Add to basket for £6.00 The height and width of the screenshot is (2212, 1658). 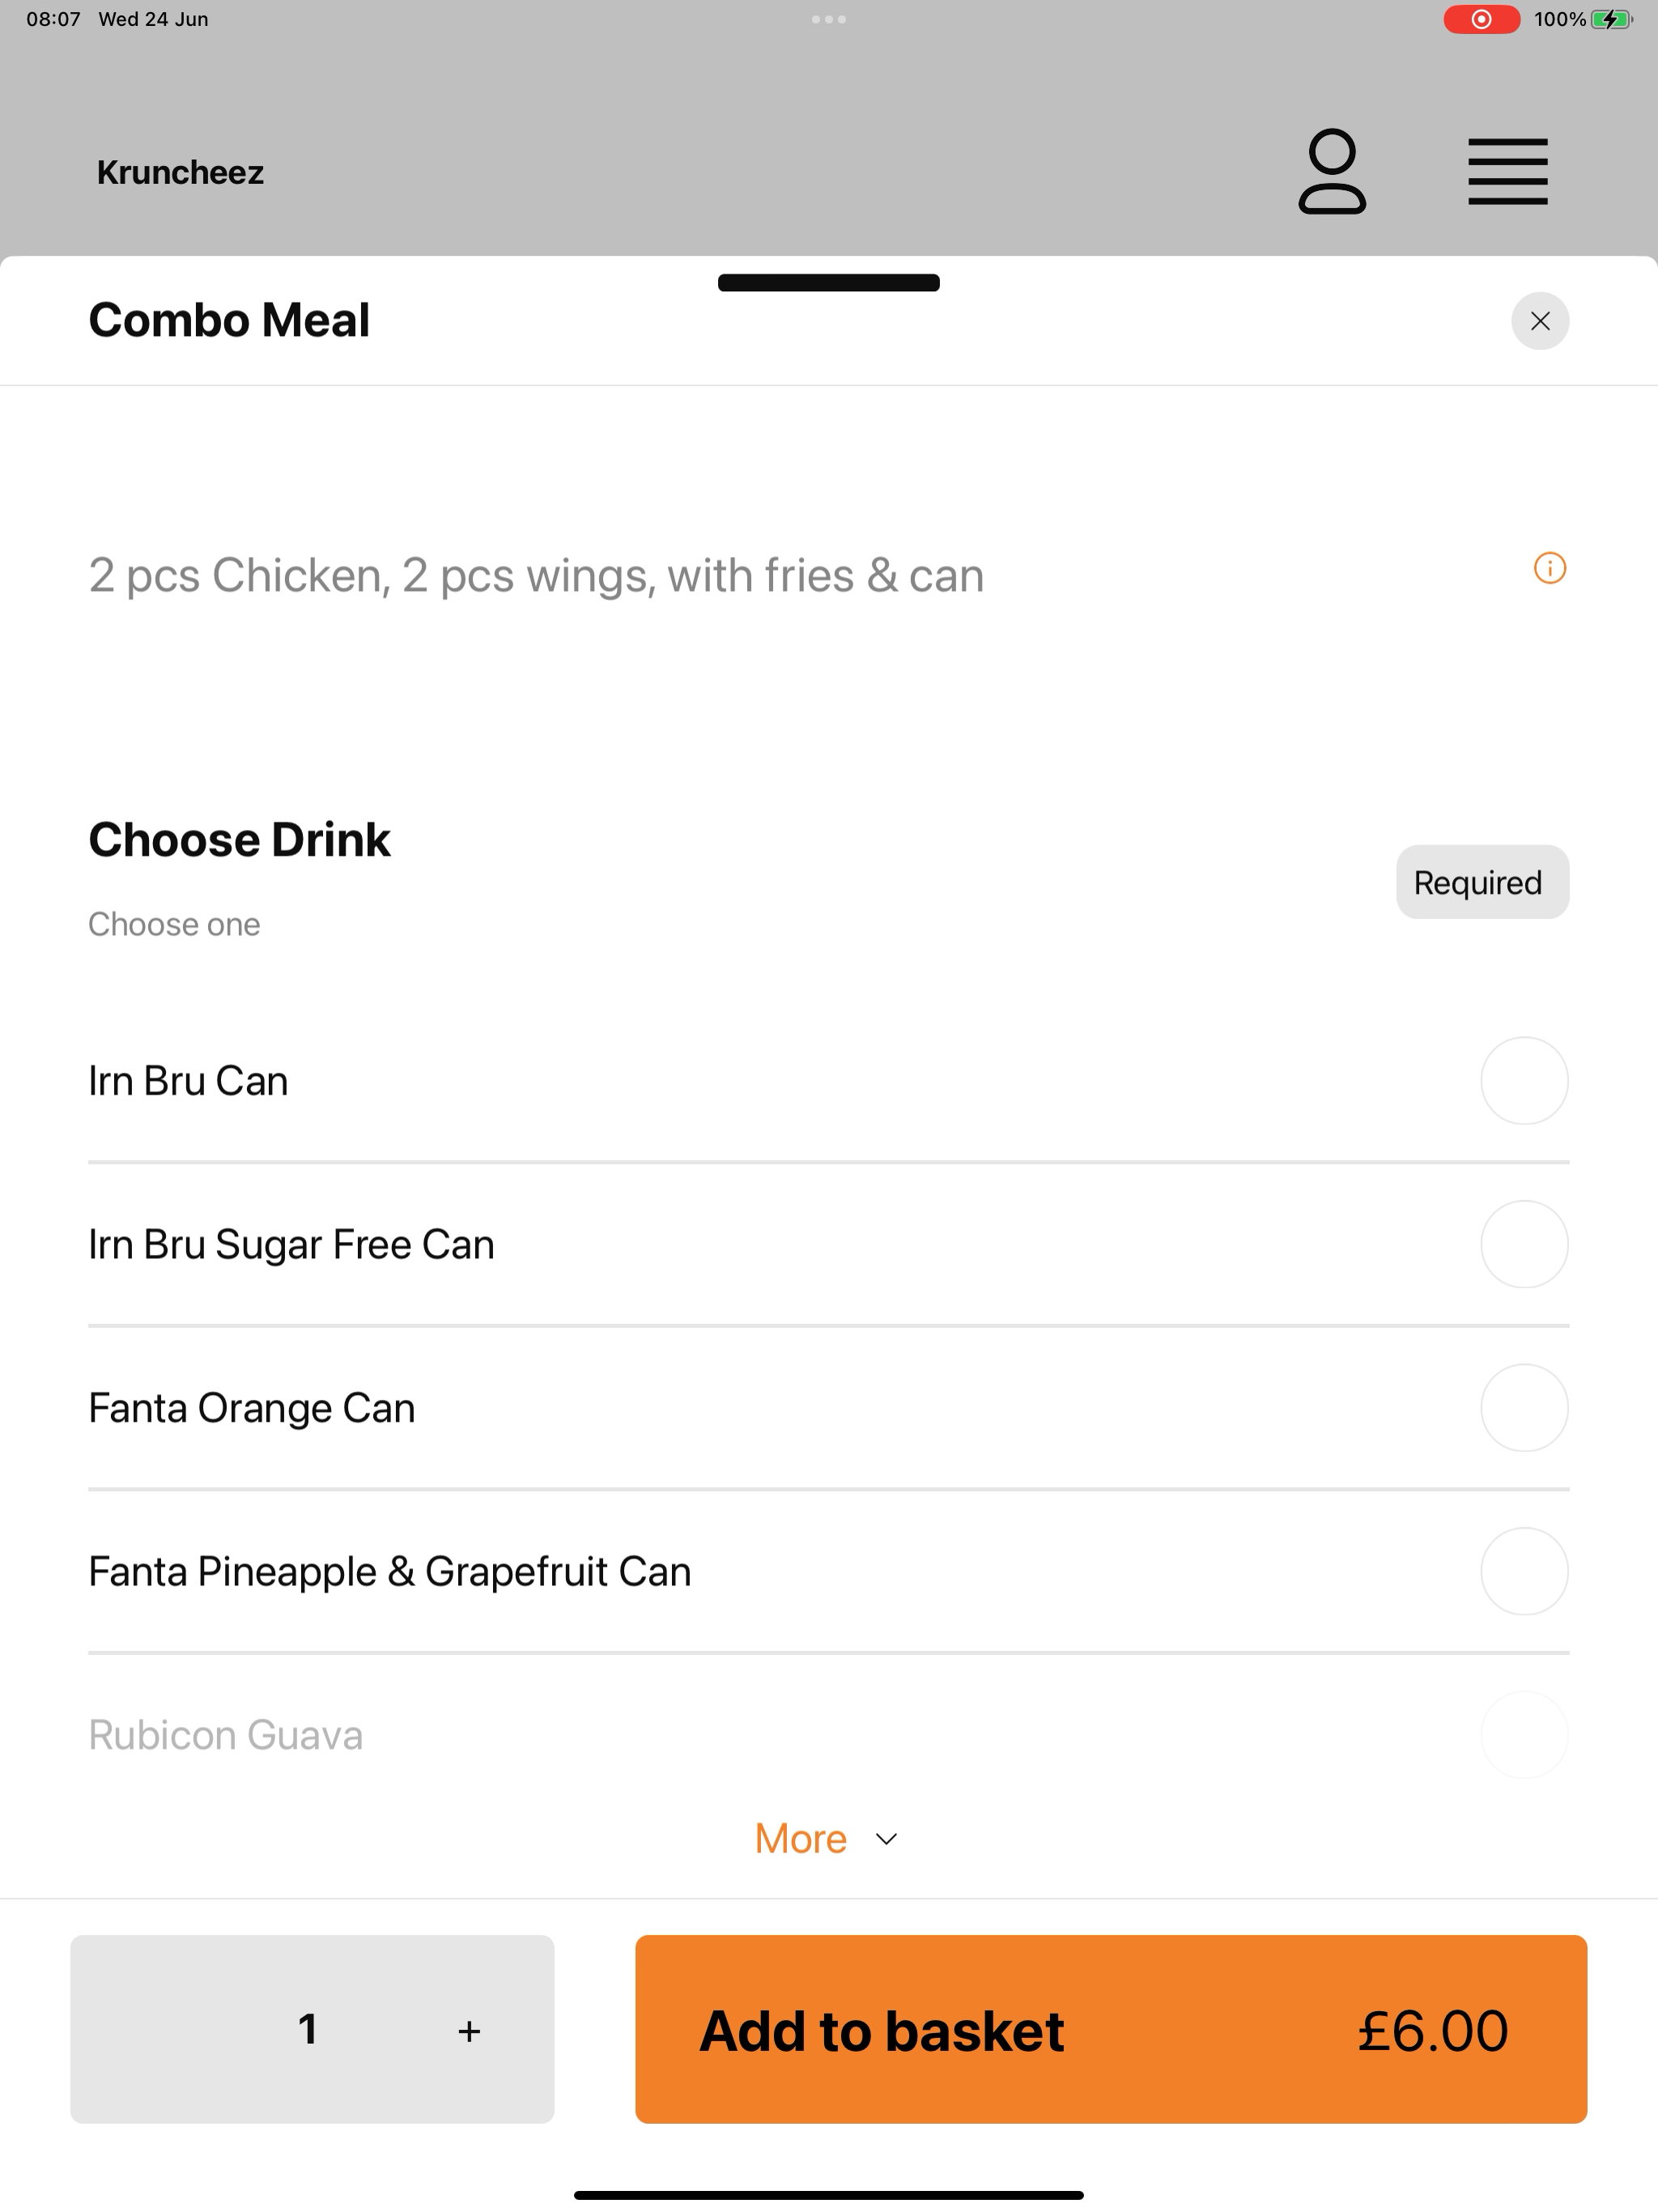tap(1110, 2029)
